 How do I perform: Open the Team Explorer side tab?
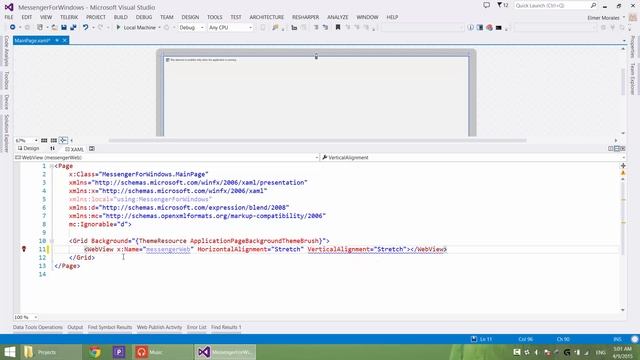(633, 79)
